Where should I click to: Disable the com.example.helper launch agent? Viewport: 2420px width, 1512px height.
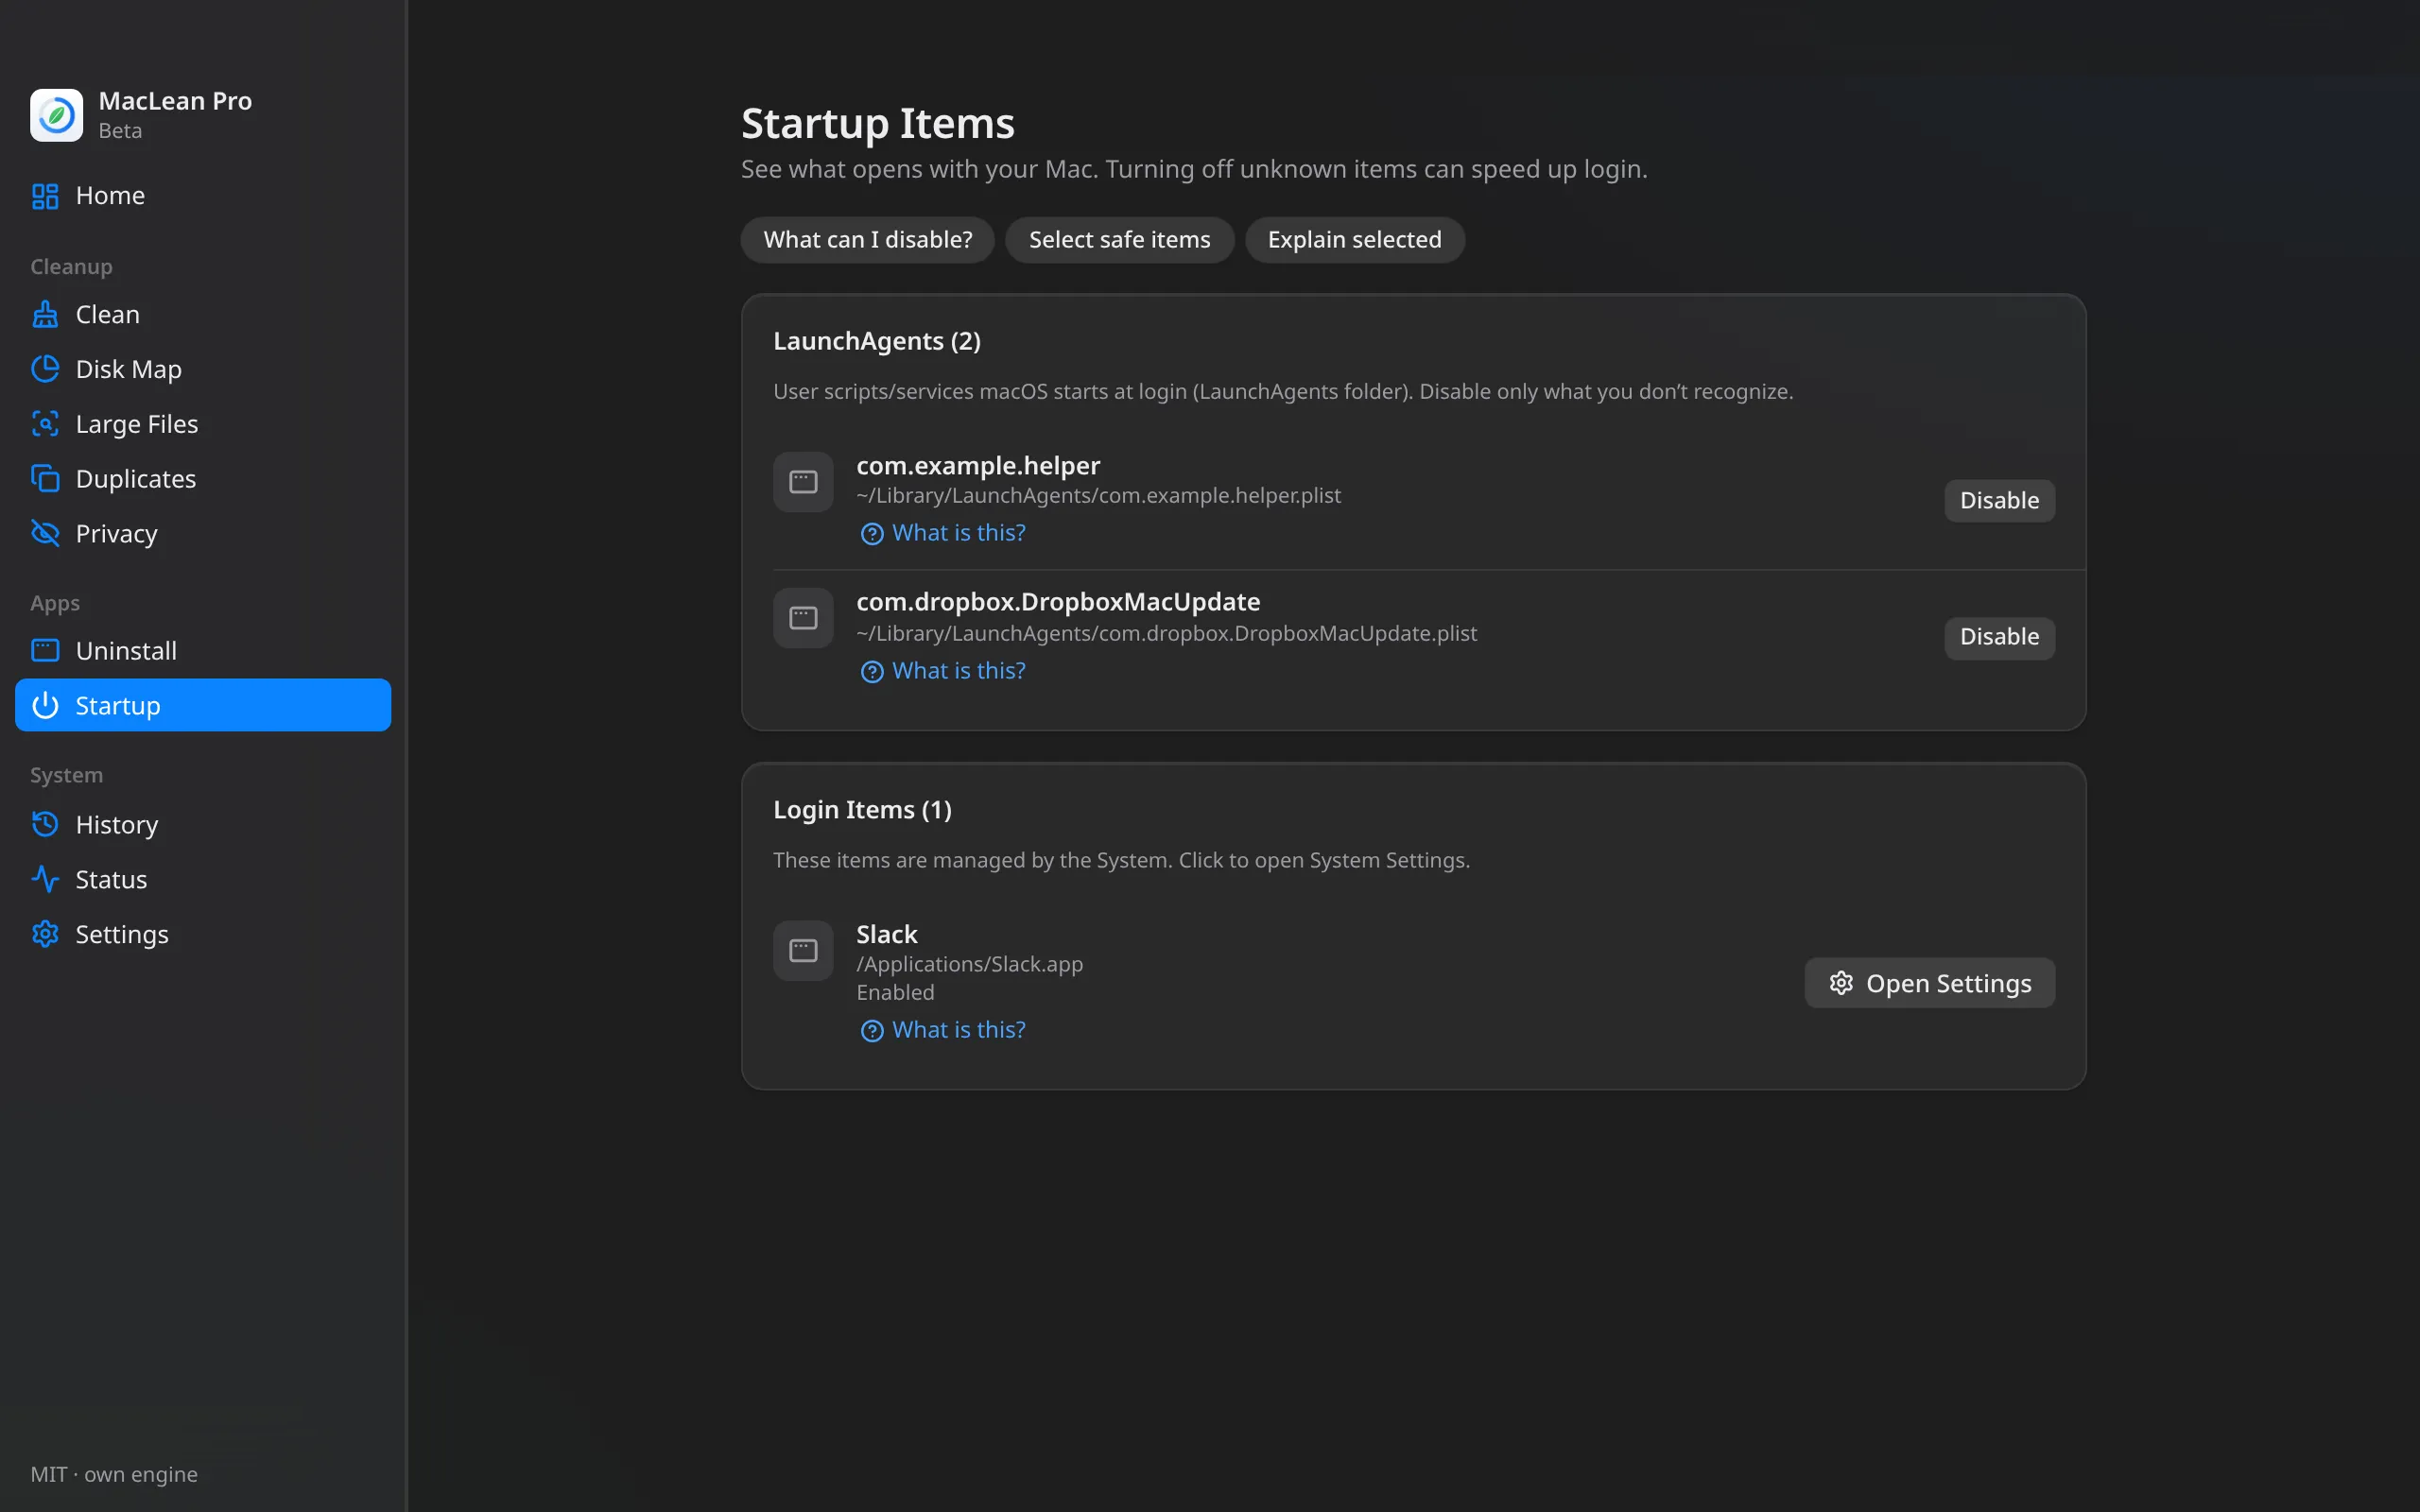[1999, 501]
